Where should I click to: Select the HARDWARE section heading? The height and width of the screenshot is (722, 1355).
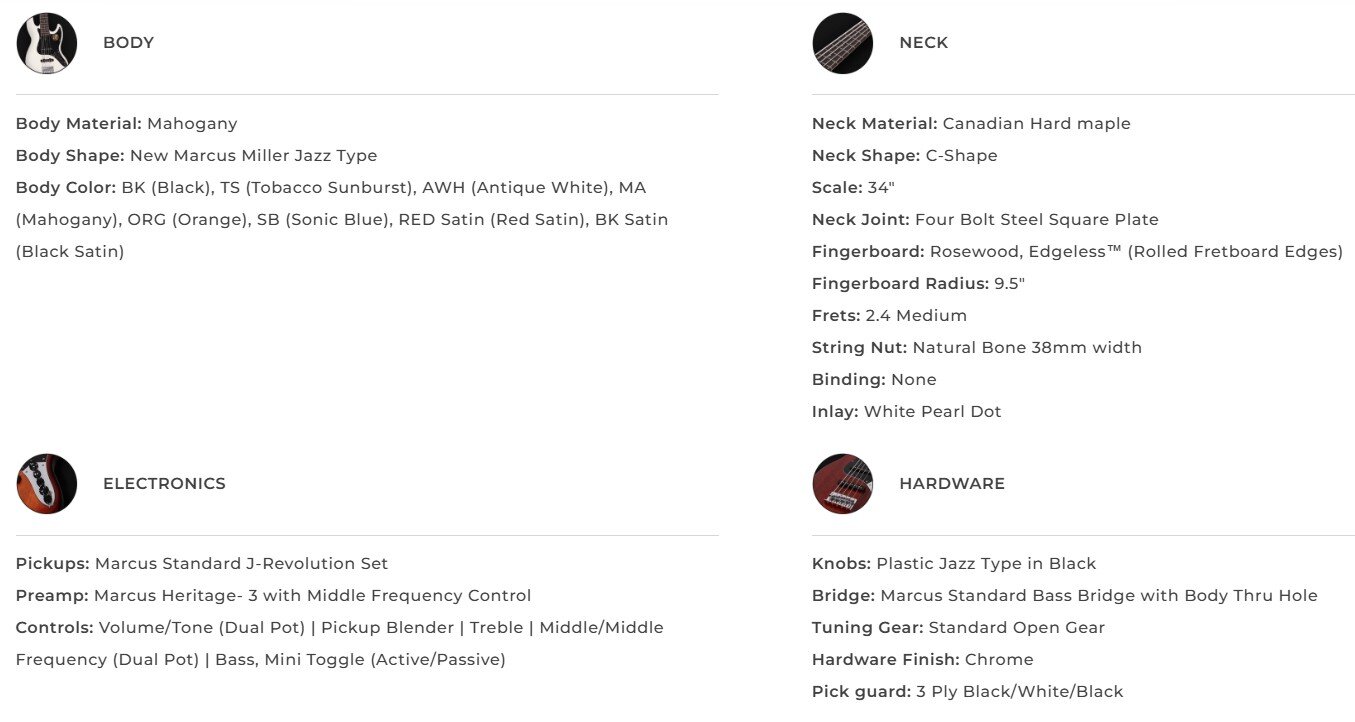pos(951,484)
